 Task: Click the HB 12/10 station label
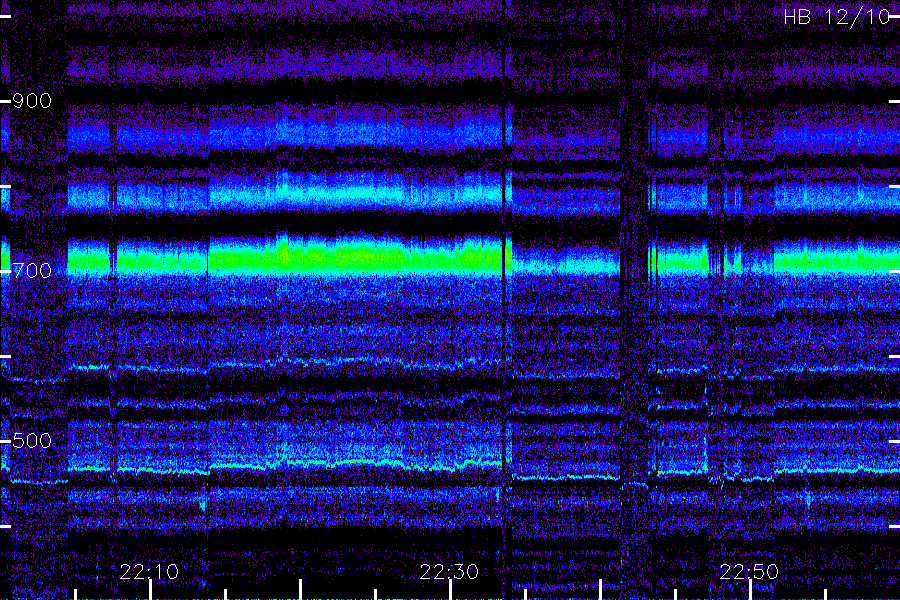837,17
